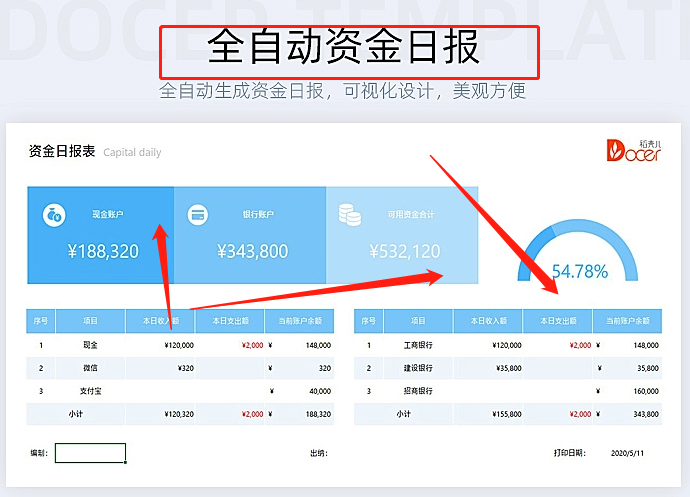
Task: Click the 40,000 balance in 支付宝 row
Action: pos(320,391)
